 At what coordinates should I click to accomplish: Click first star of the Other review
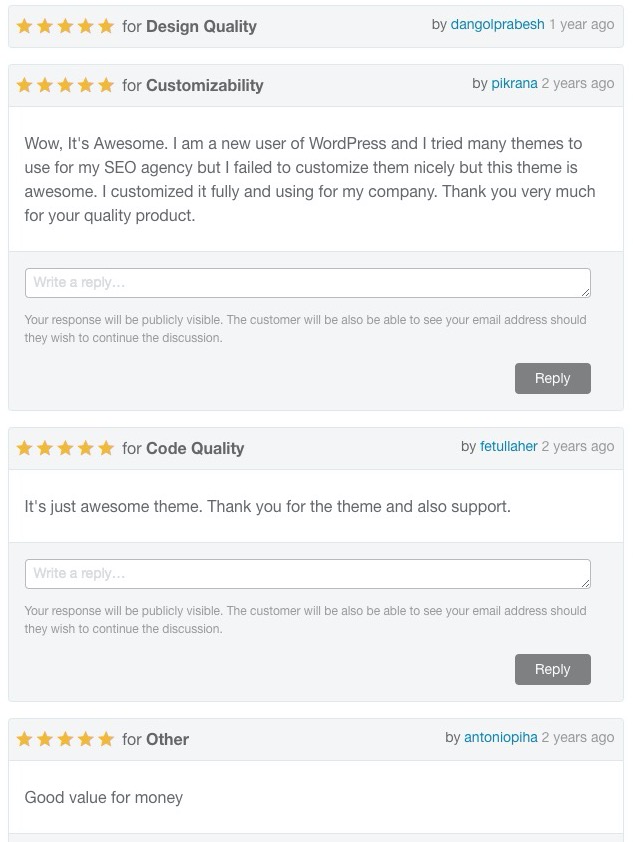pyautogui.click(x=25, y=740)
